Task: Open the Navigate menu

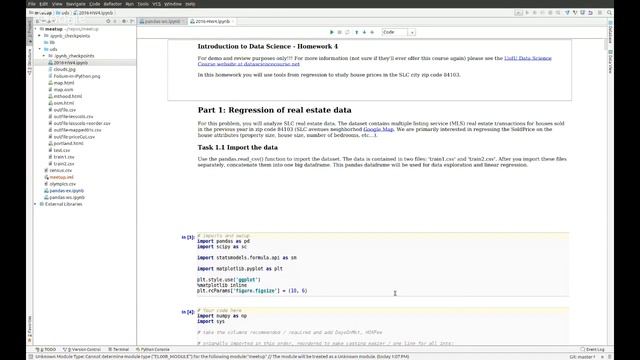Action: (76, 4)
